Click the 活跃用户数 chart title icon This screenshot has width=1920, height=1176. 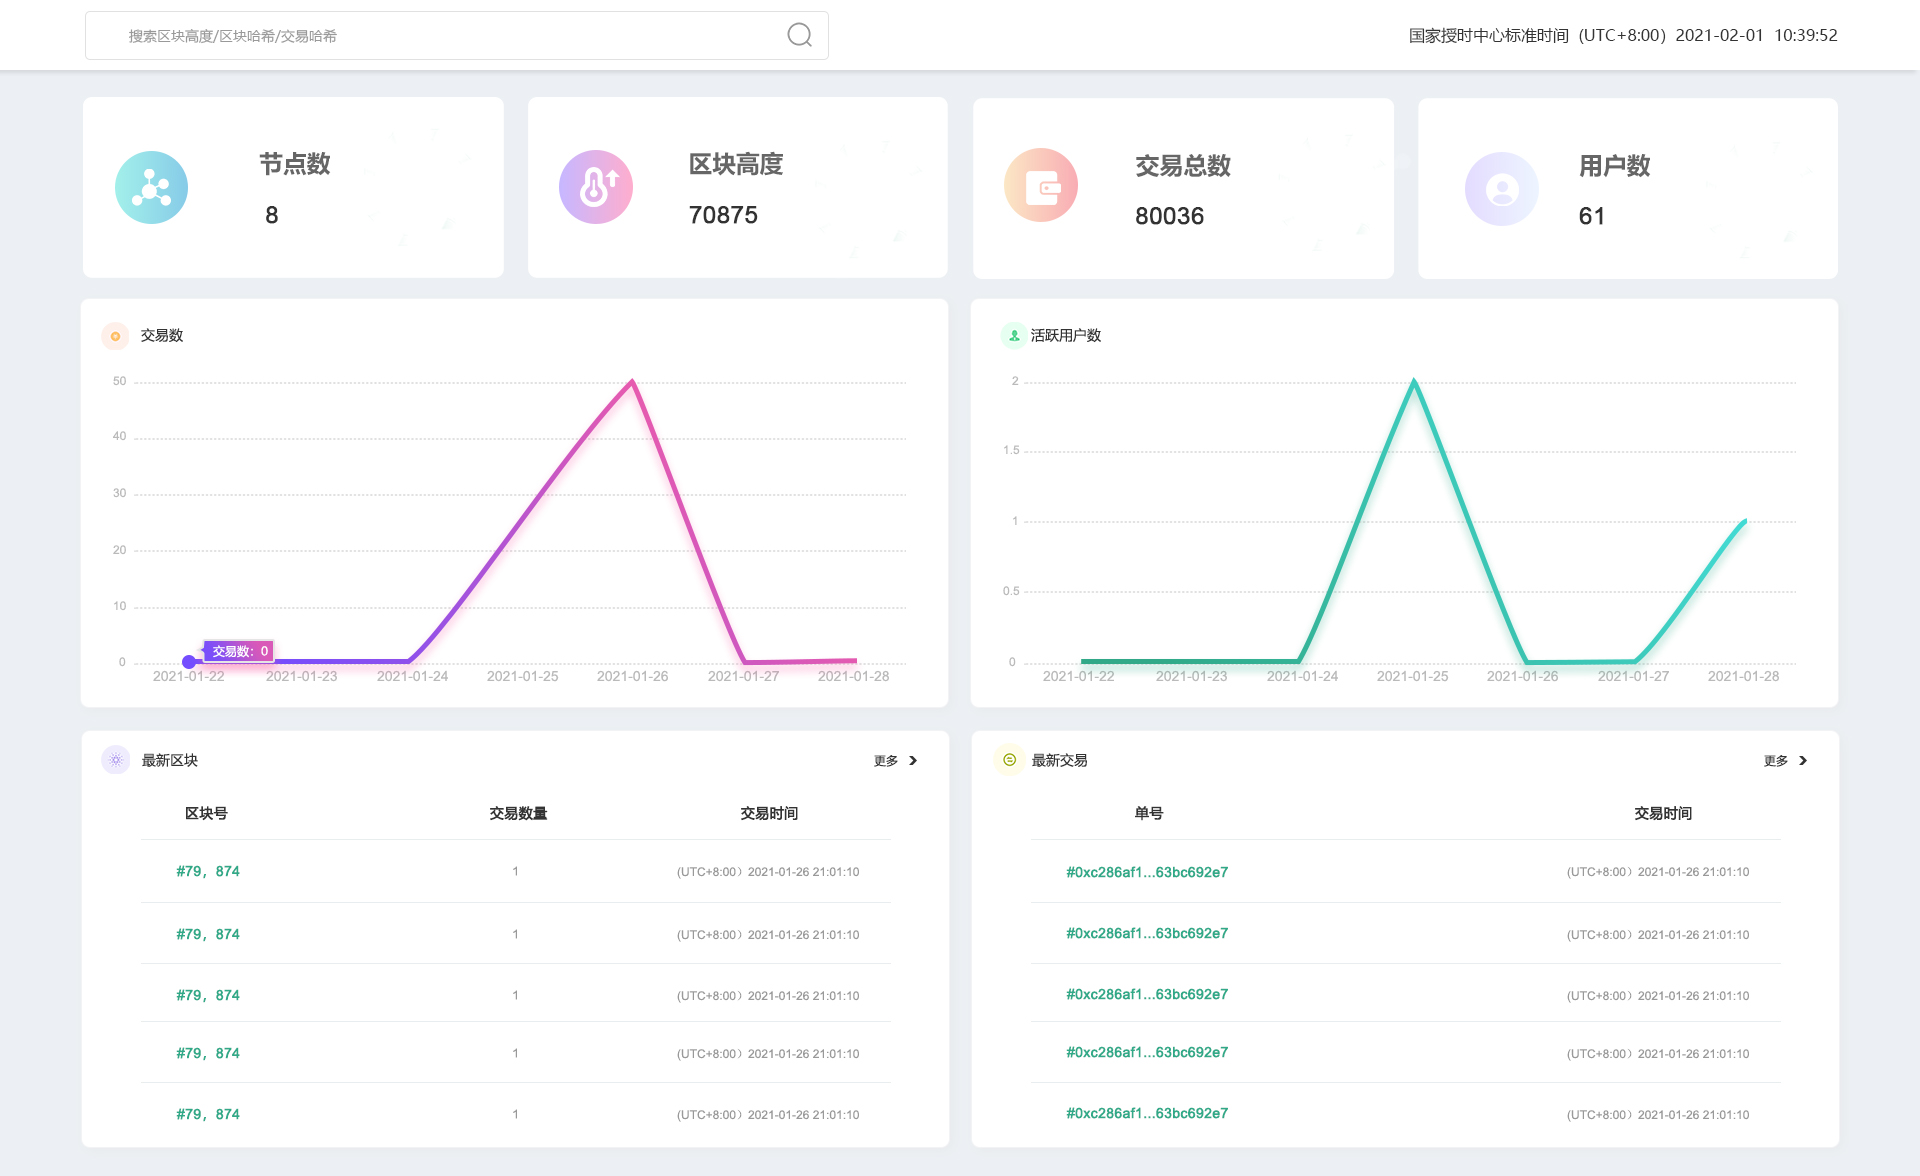[1014, 336]
